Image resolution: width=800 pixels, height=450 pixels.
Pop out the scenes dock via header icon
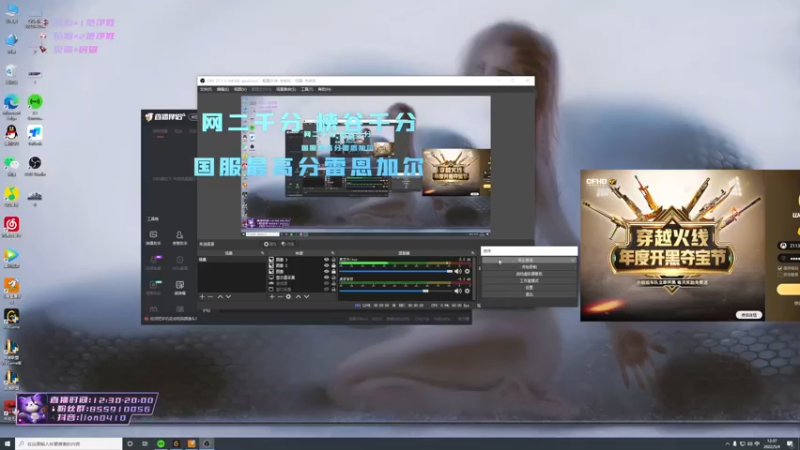click(x=263, y=253)
